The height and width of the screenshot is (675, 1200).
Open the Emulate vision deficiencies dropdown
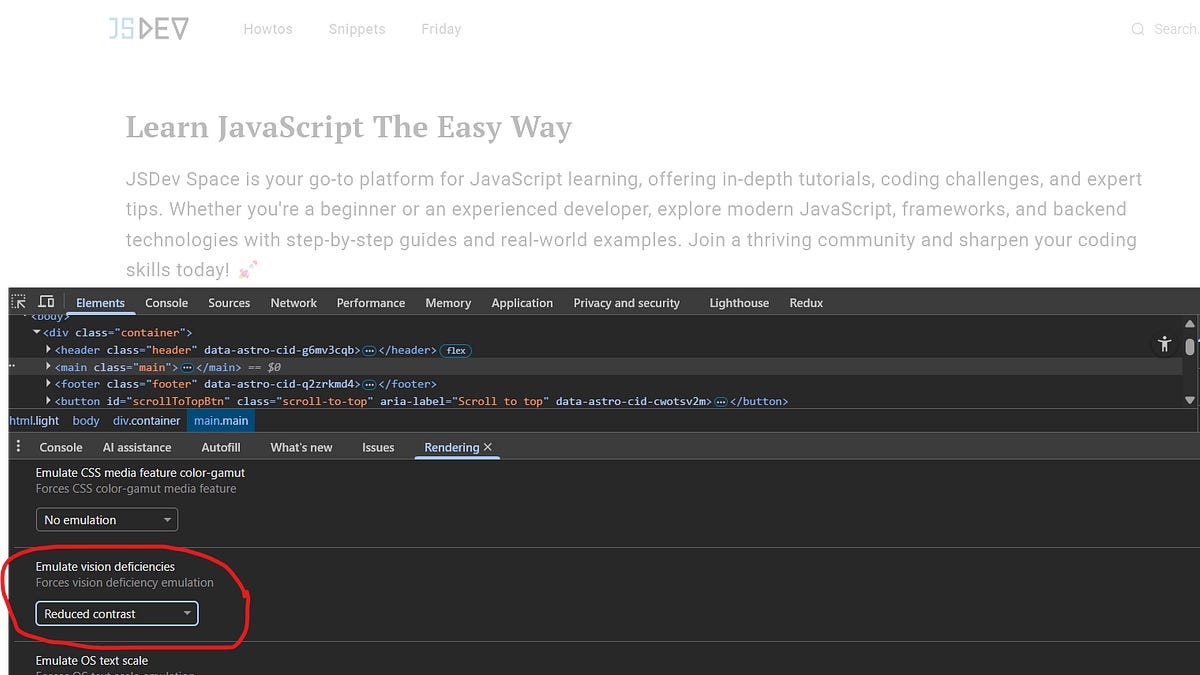coord(115,613)
